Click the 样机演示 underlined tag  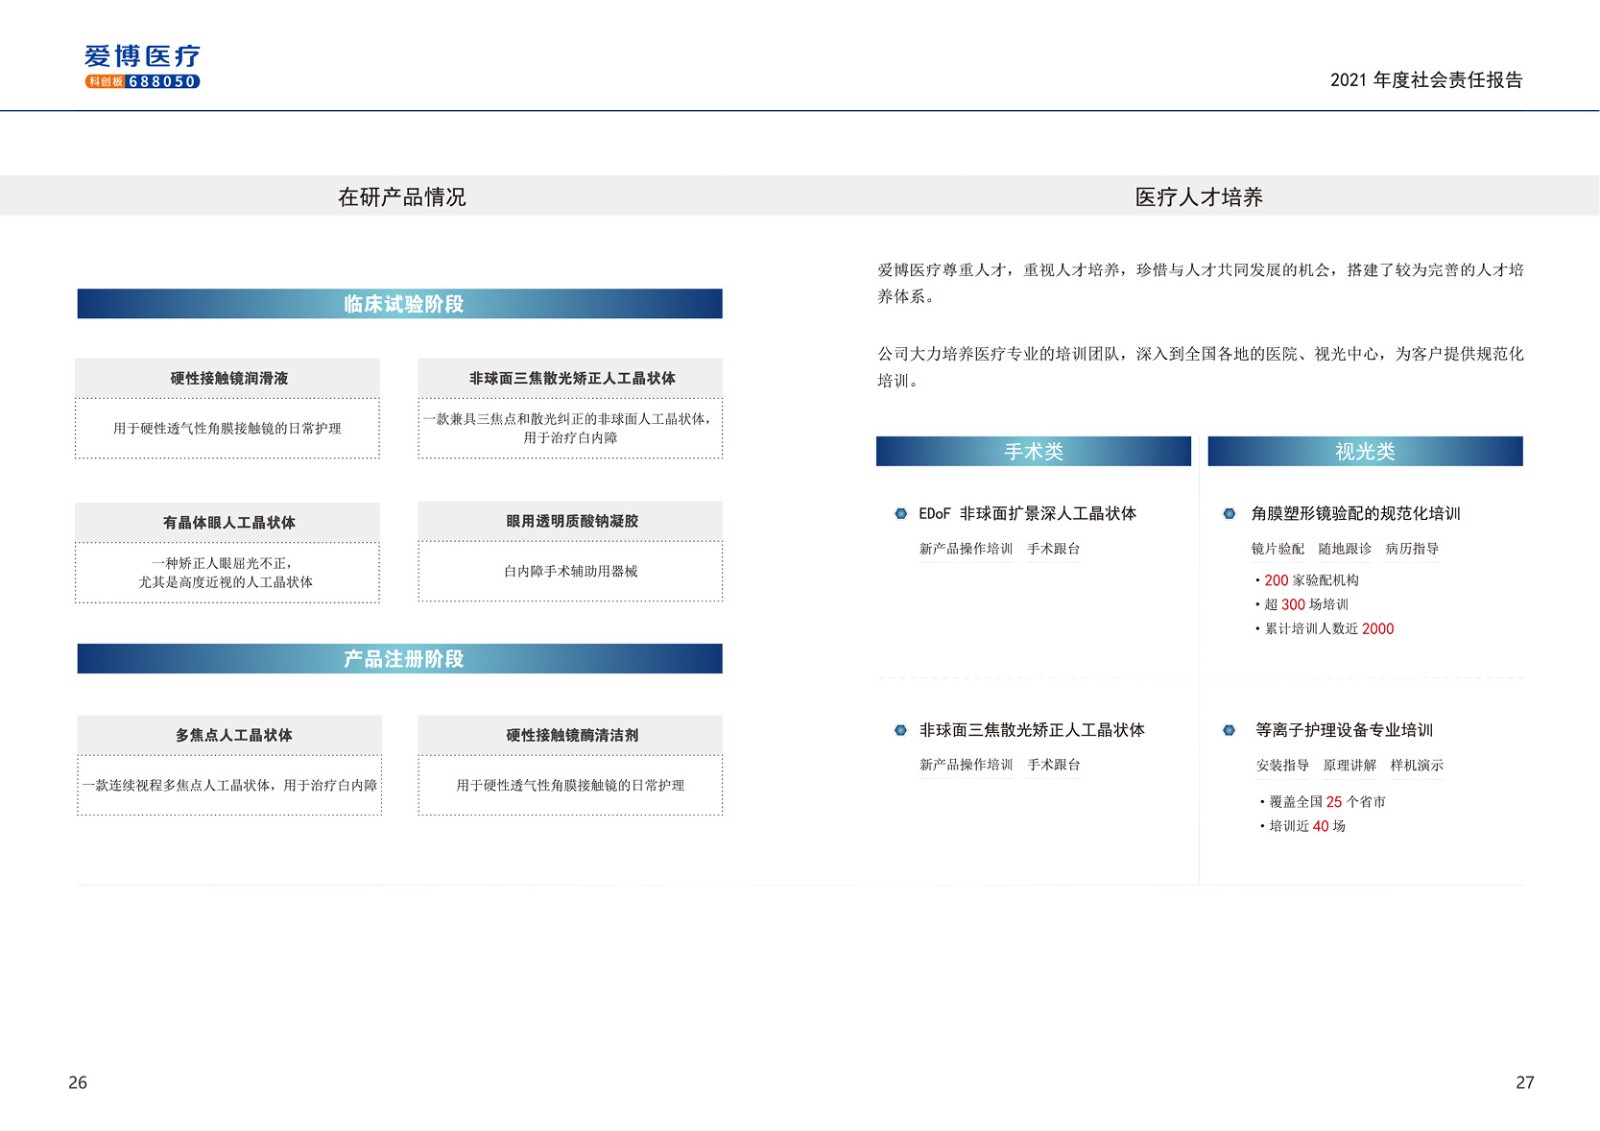point(1416,766)
